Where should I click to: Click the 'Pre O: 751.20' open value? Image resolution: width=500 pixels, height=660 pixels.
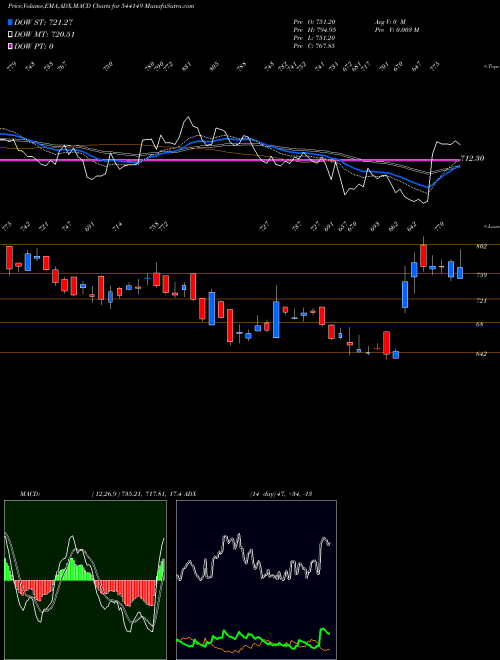(x=314, y=22)
